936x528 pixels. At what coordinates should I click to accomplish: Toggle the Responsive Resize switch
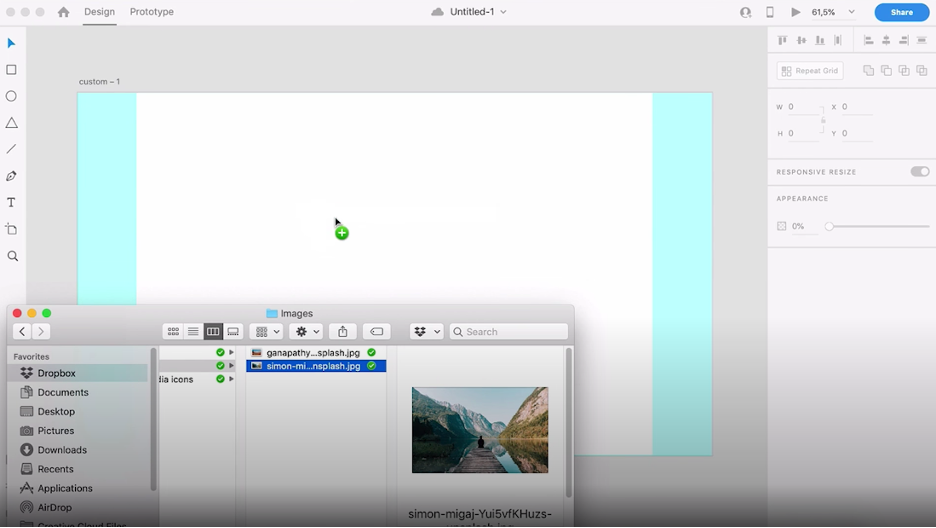coord(920,172)
